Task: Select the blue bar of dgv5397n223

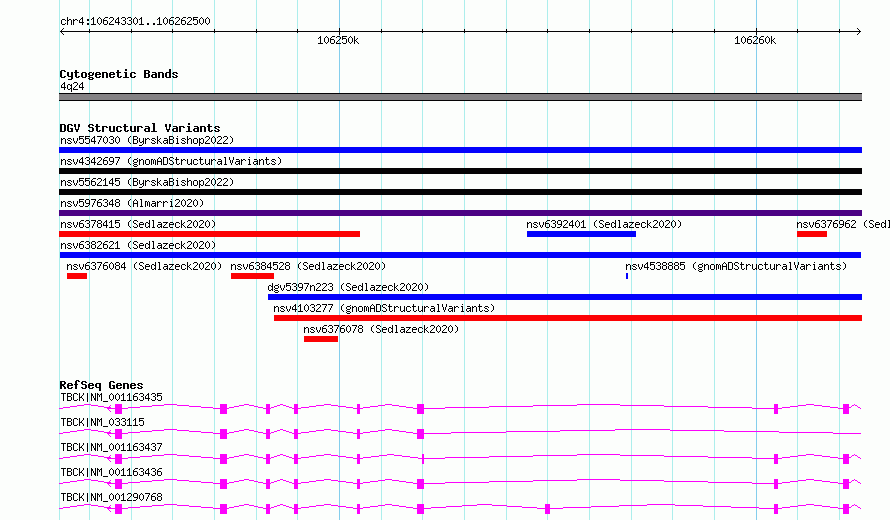Action: click(x=565, y=297)
